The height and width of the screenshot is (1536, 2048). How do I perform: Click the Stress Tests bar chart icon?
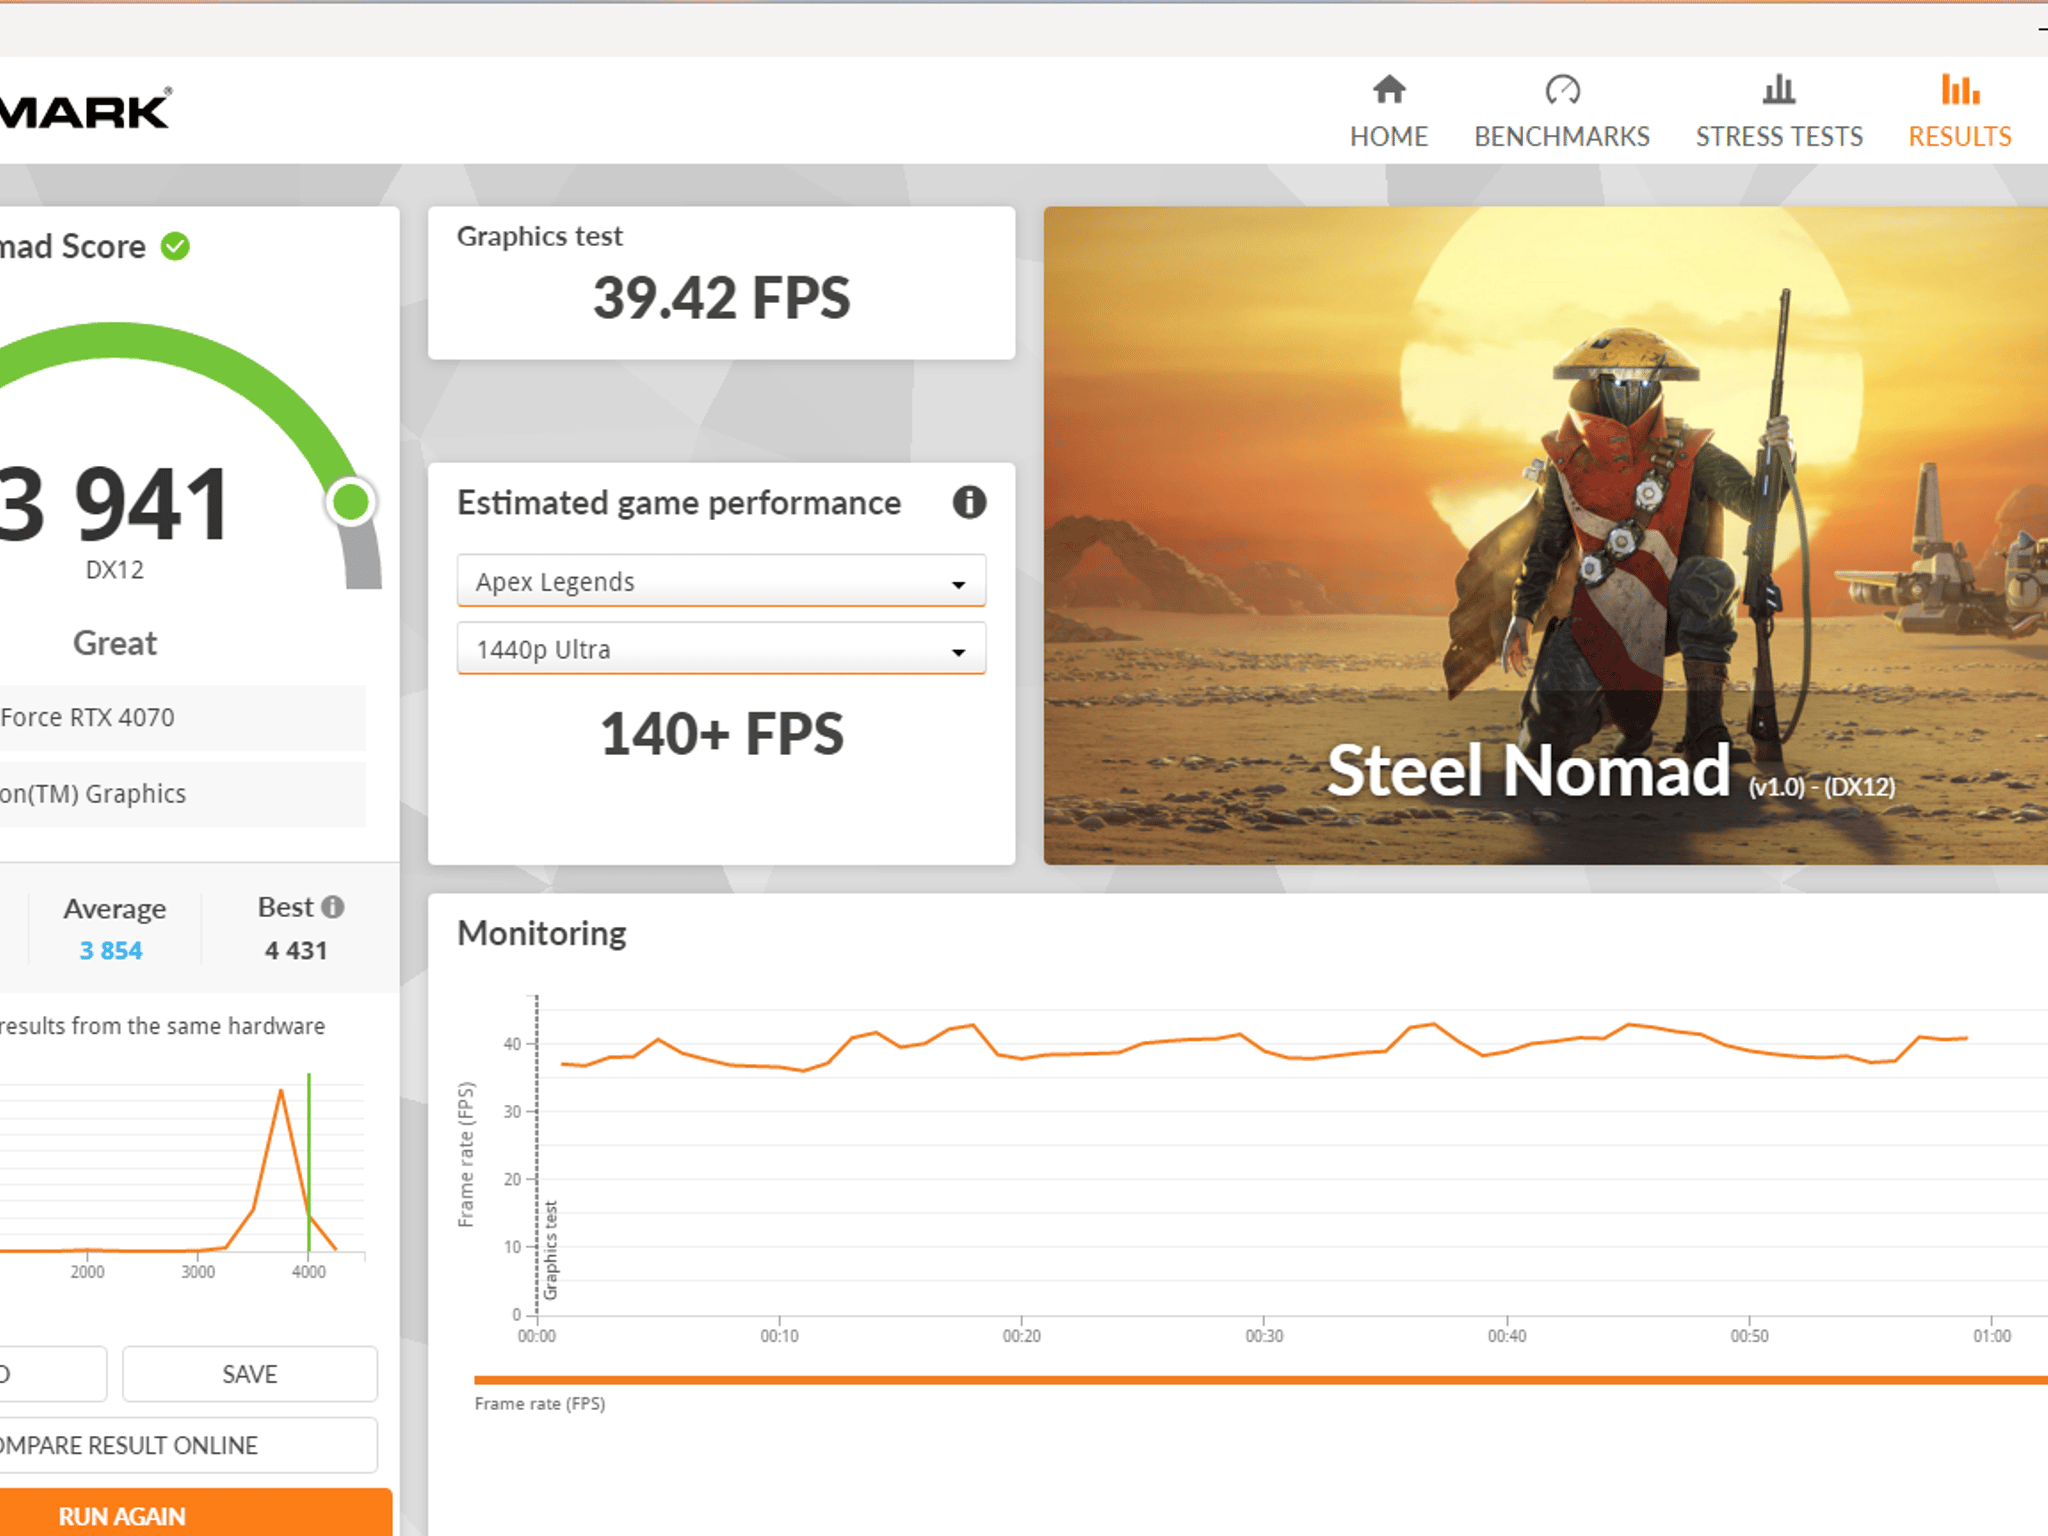pos(1779,90)
